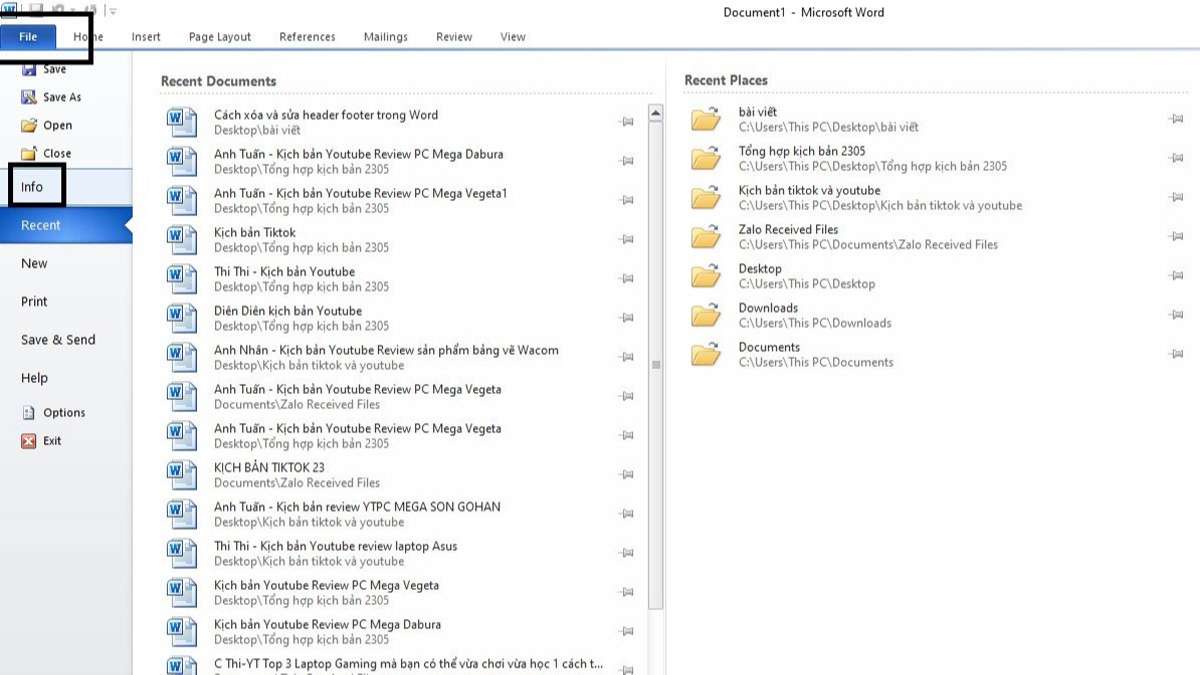Click Word icon beside Kịch bản Tiktok
The width and height of the screenshot is (1200, 675).
point(182,240)
